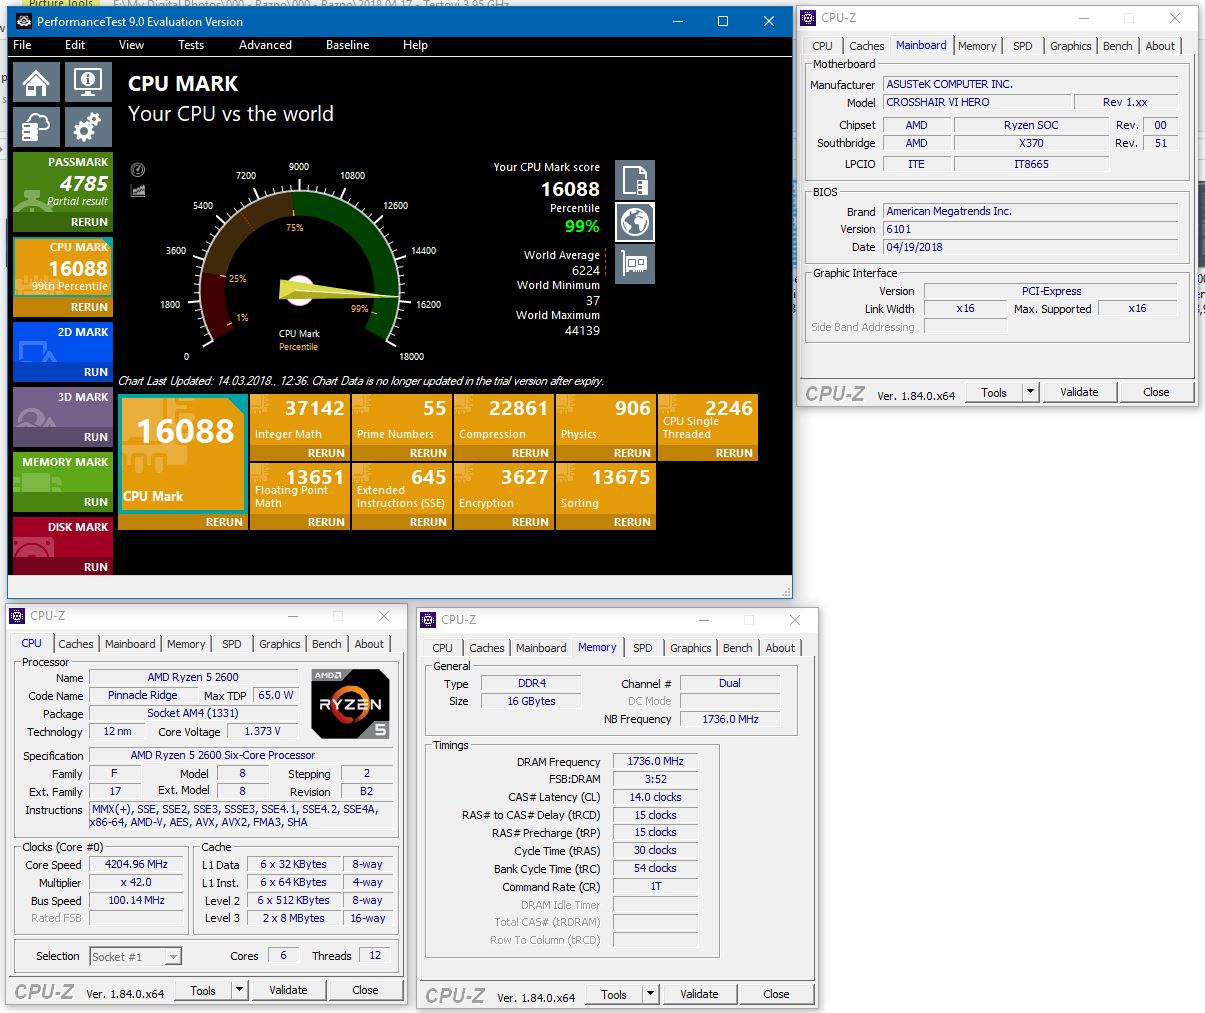Open the View menu
The image size is (1205, 1013).
point(131,45)
